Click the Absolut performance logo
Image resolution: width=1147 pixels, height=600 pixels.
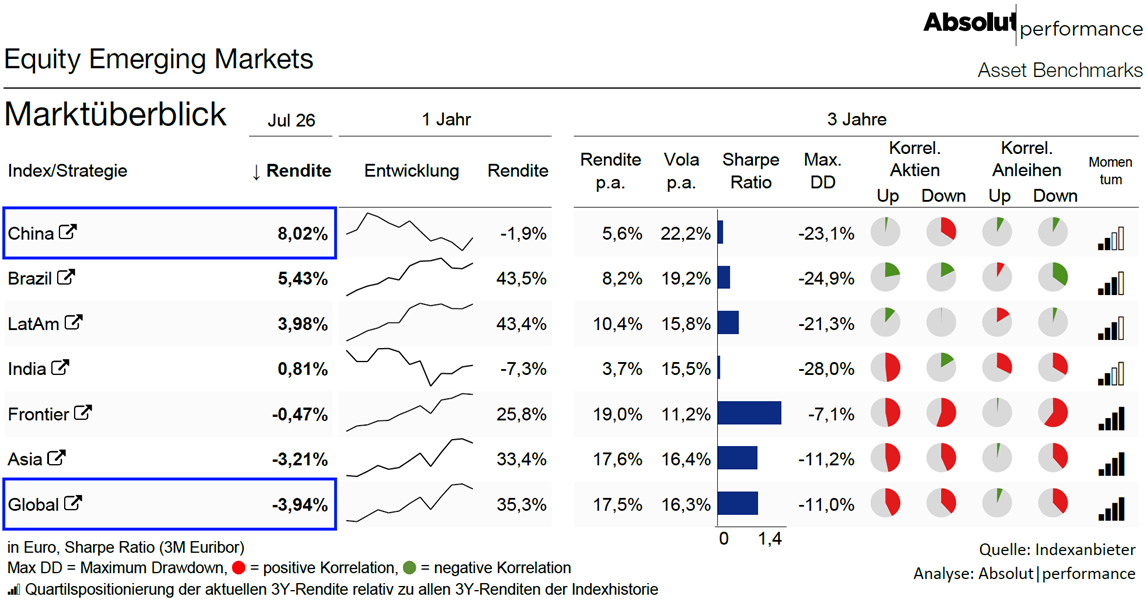[1032, 24]
